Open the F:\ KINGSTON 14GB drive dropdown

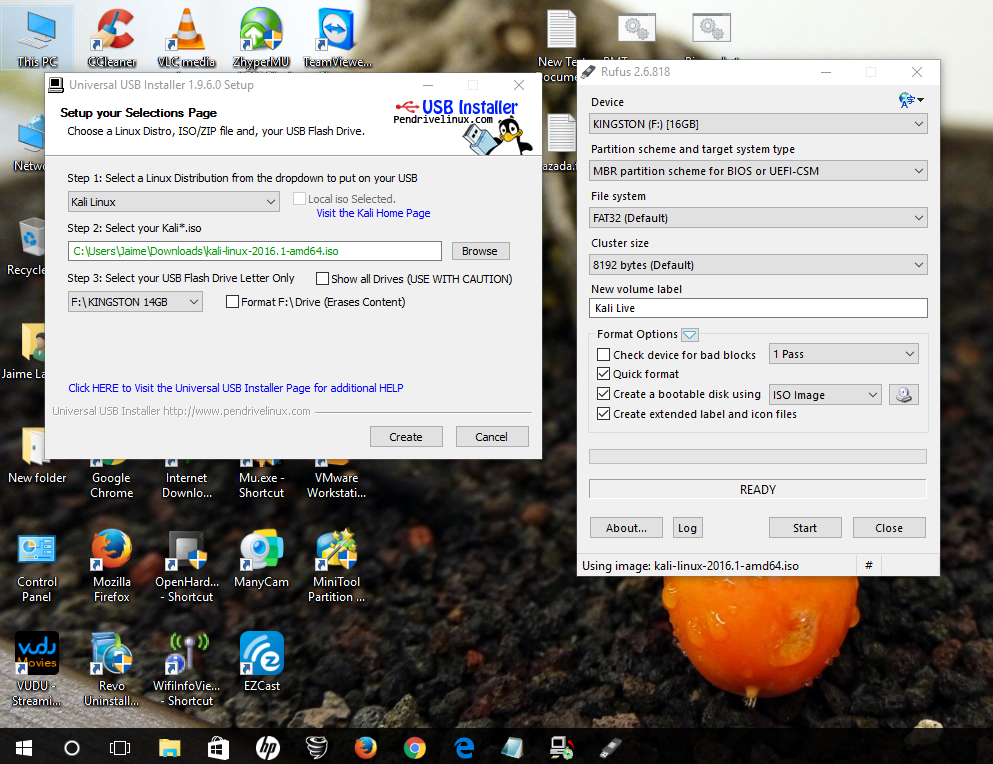[x=136, y=302]
